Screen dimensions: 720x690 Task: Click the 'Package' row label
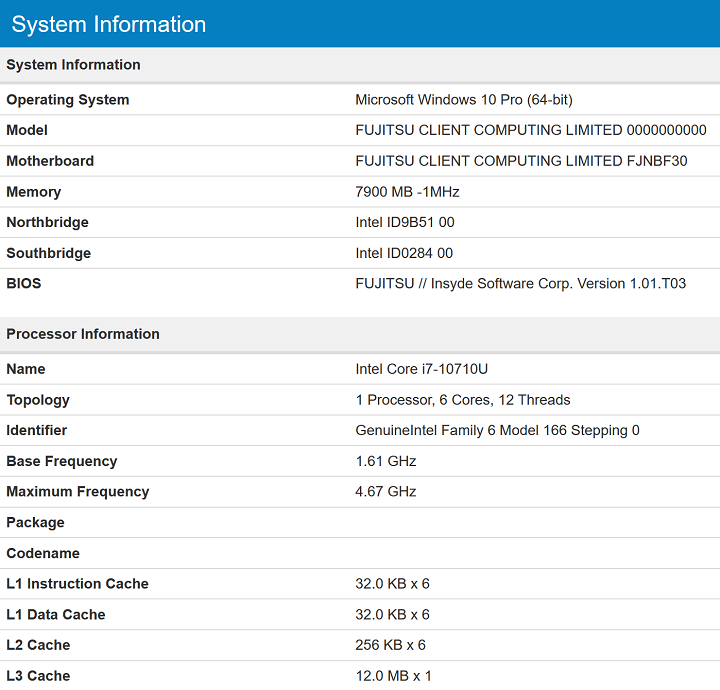35,523
